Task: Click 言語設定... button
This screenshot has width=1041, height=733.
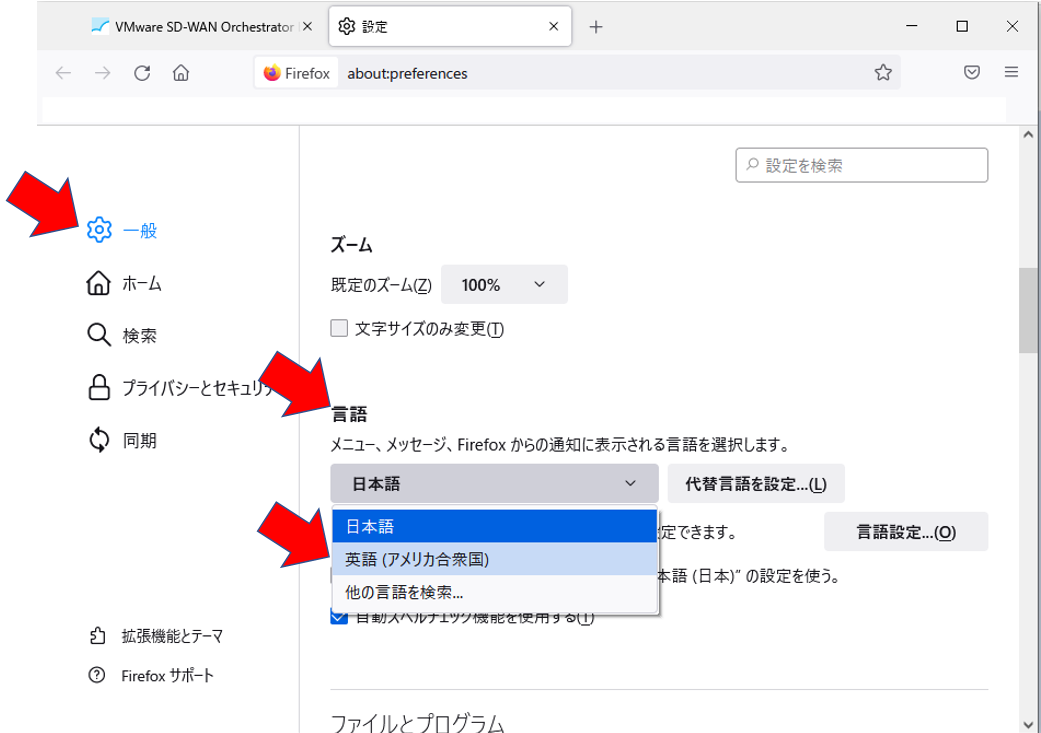Action: [x=906, y=531]
